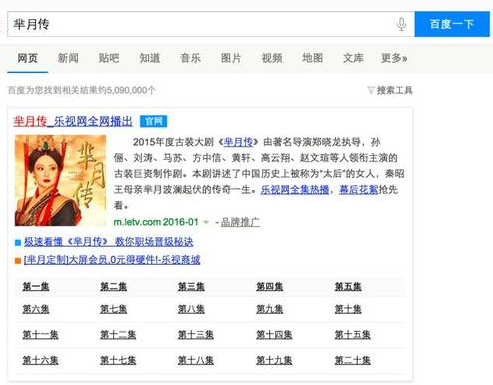Open [芈月定制]大屏会员,0元得硬件 link
Image resolution: width=493 pixels, height=385 pixels.
[x=112, y=260]
